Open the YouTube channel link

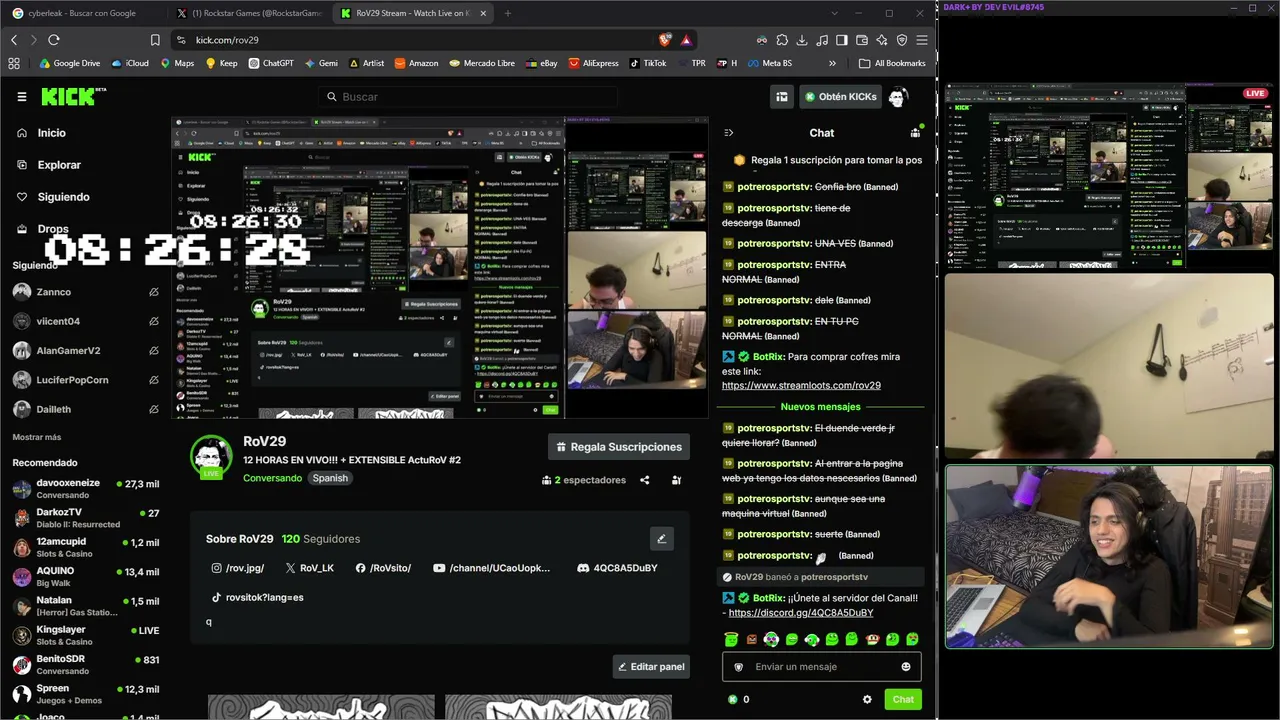(x=492, y=568)
